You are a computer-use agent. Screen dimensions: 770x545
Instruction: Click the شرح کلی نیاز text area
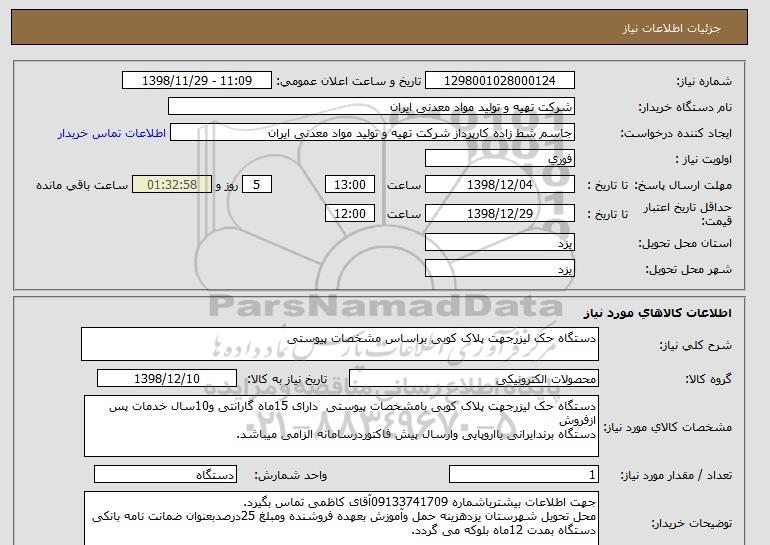[340, 344]
